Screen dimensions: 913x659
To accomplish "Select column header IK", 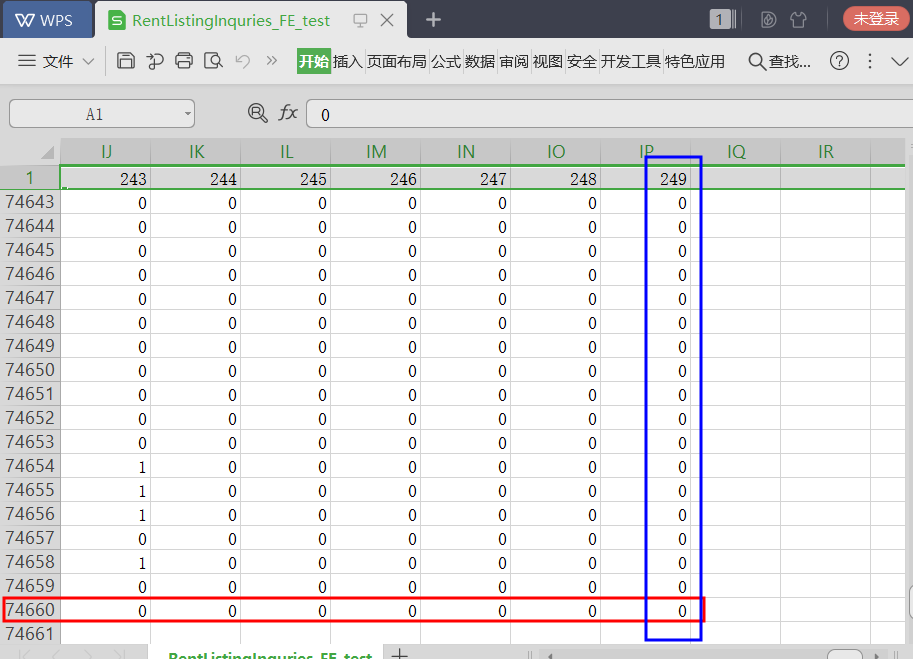I will pos(196,153).
